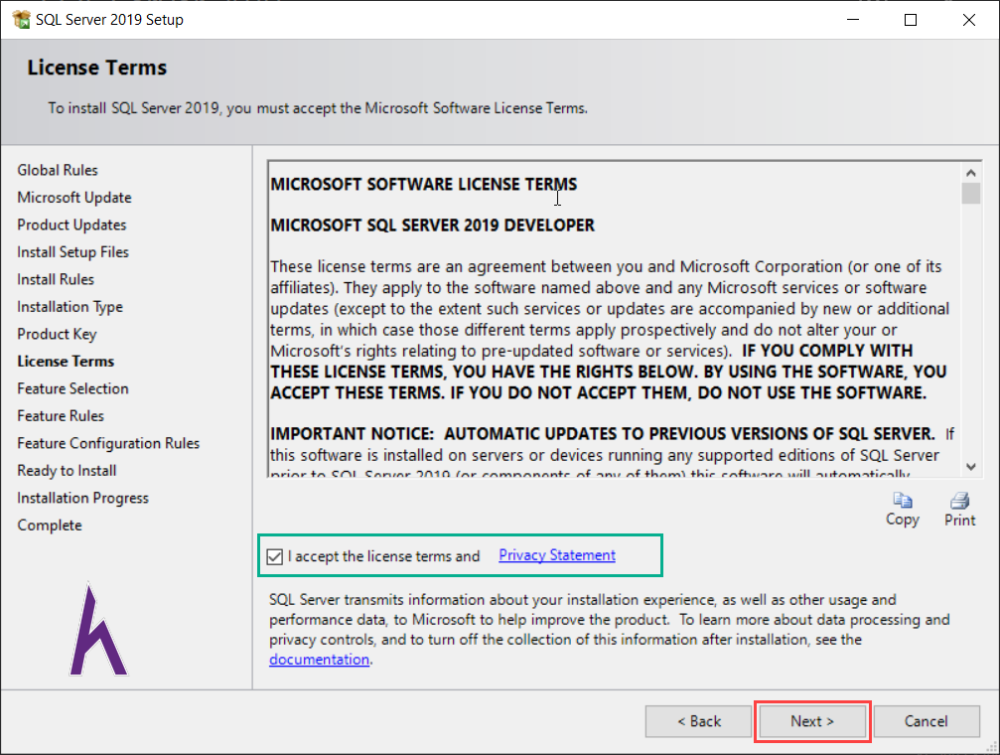Minimize the SQL Server 2019 Setup window

coord(853,20)
